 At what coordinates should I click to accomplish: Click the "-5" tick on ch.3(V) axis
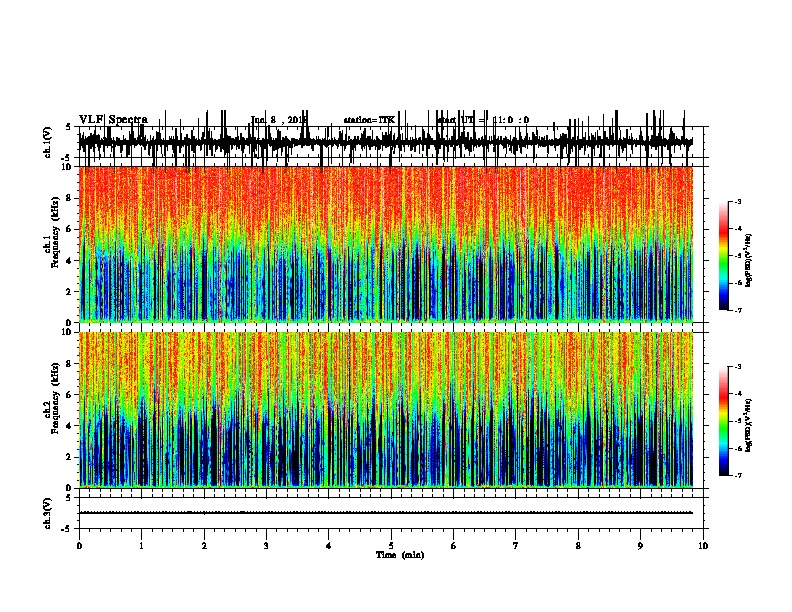tap(67, 529)
